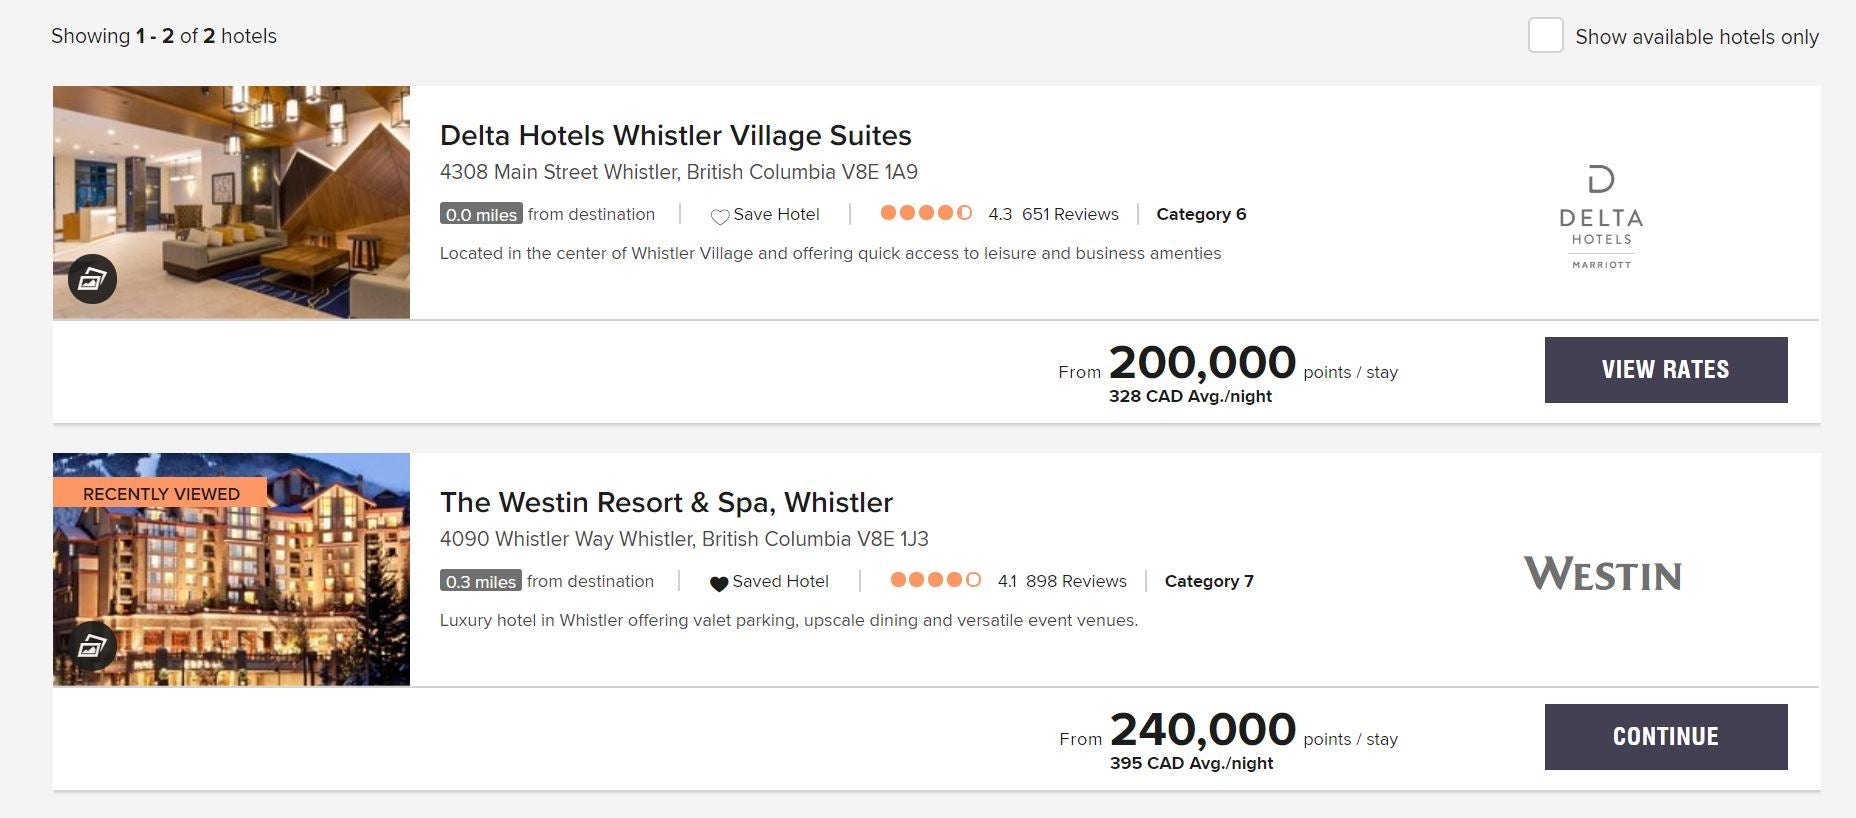1856x818 pixels.
Task: Open Delta Hotels Whistler Village Suites title
Action: click(675, 135)
